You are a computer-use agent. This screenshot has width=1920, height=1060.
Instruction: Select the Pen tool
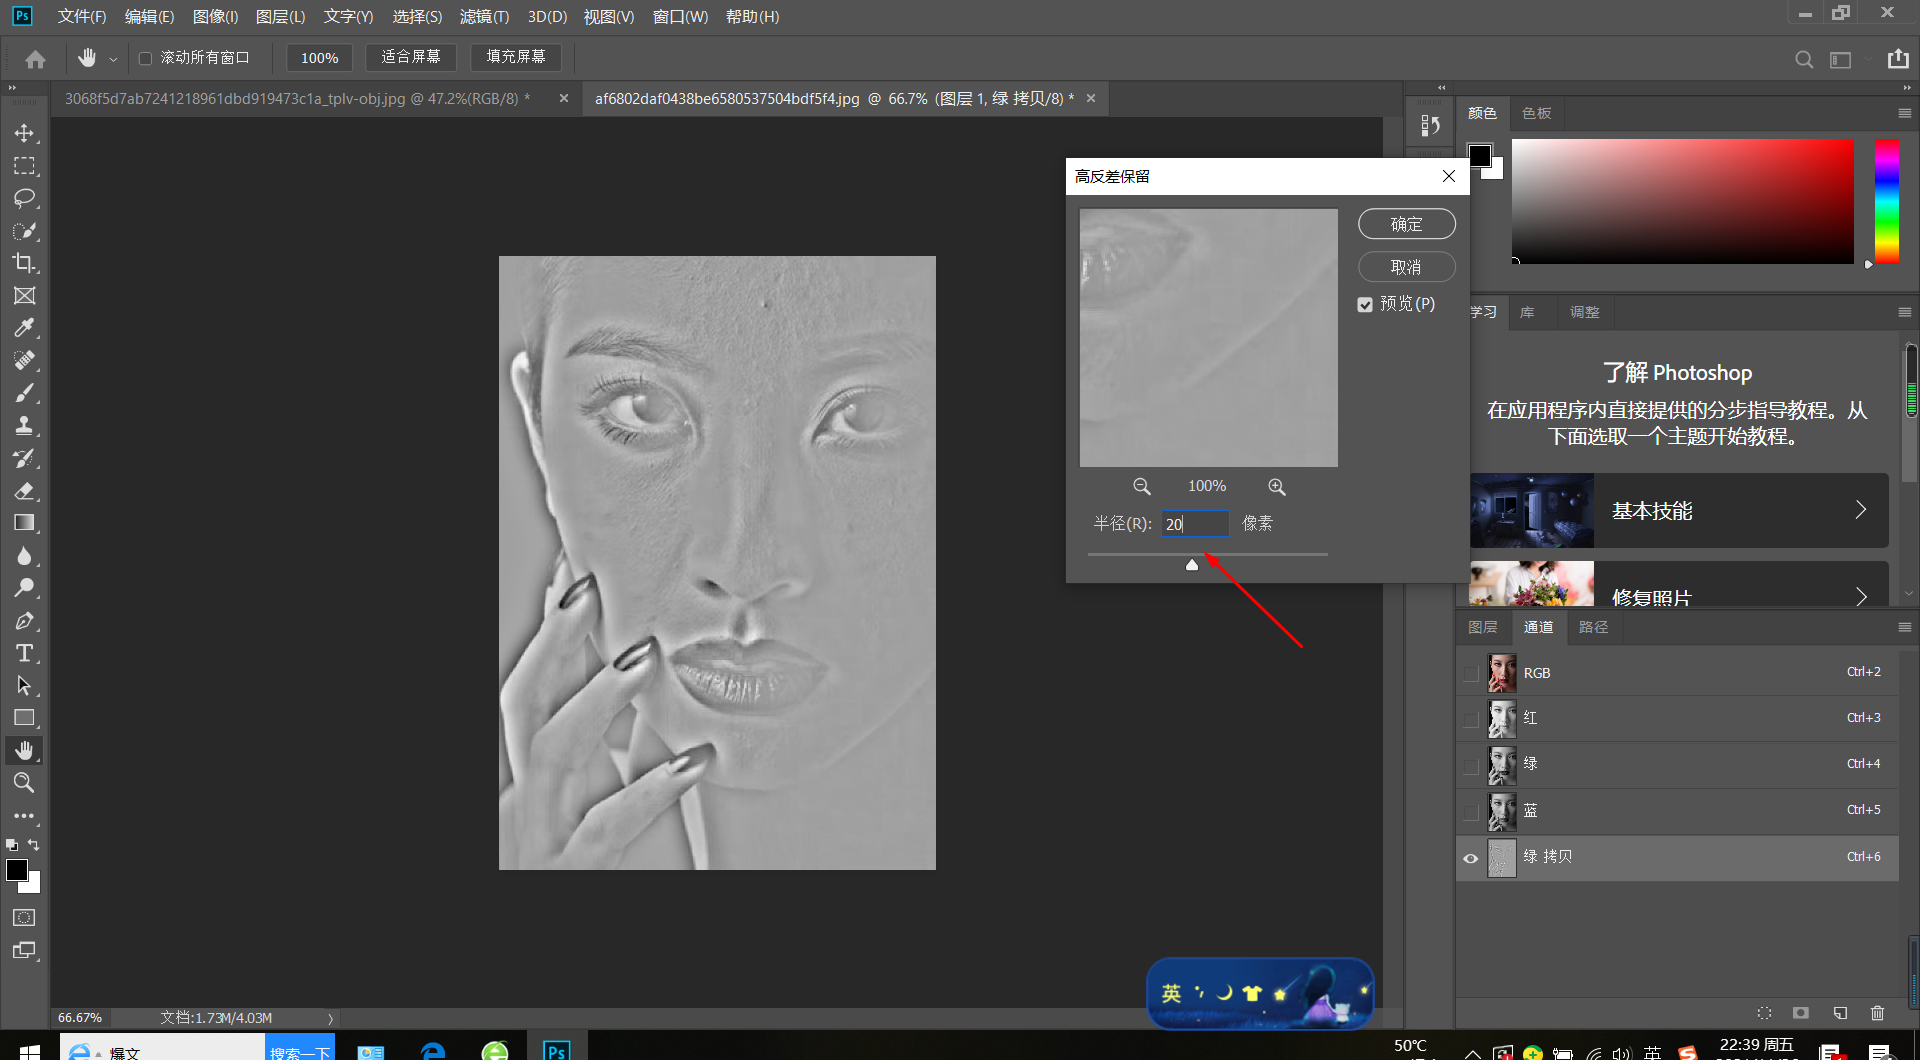(x=24, y=621)
